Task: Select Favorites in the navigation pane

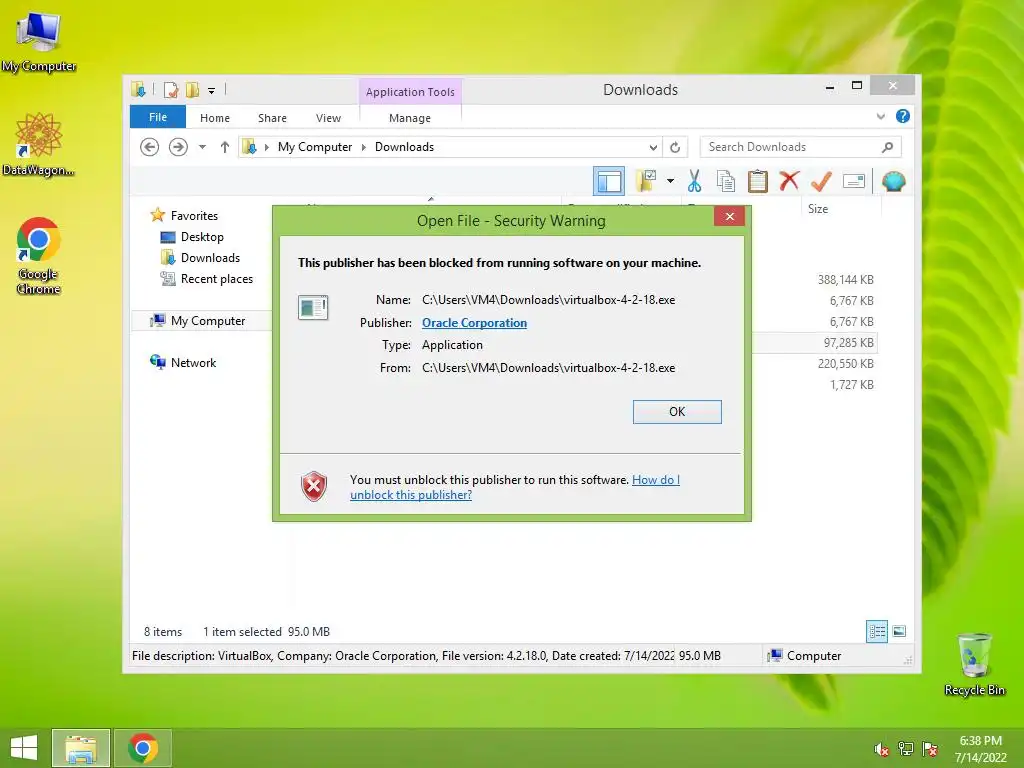Action: coord(194,216)
